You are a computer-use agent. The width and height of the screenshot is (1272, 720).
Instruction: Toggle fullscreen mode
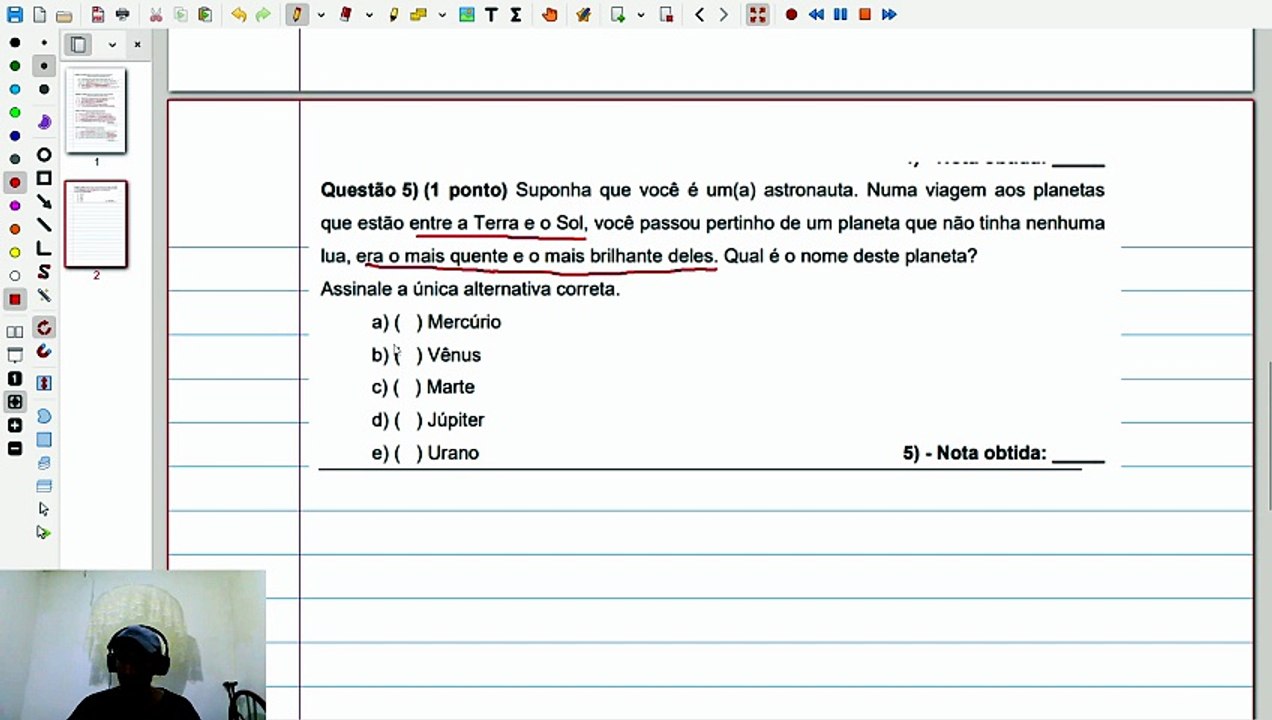coord(758,15)
